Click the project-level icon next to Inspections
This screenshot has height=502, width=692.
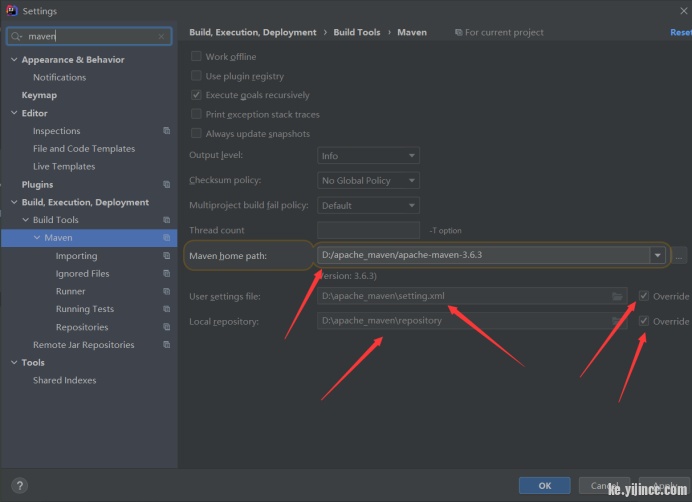point(166,131)
